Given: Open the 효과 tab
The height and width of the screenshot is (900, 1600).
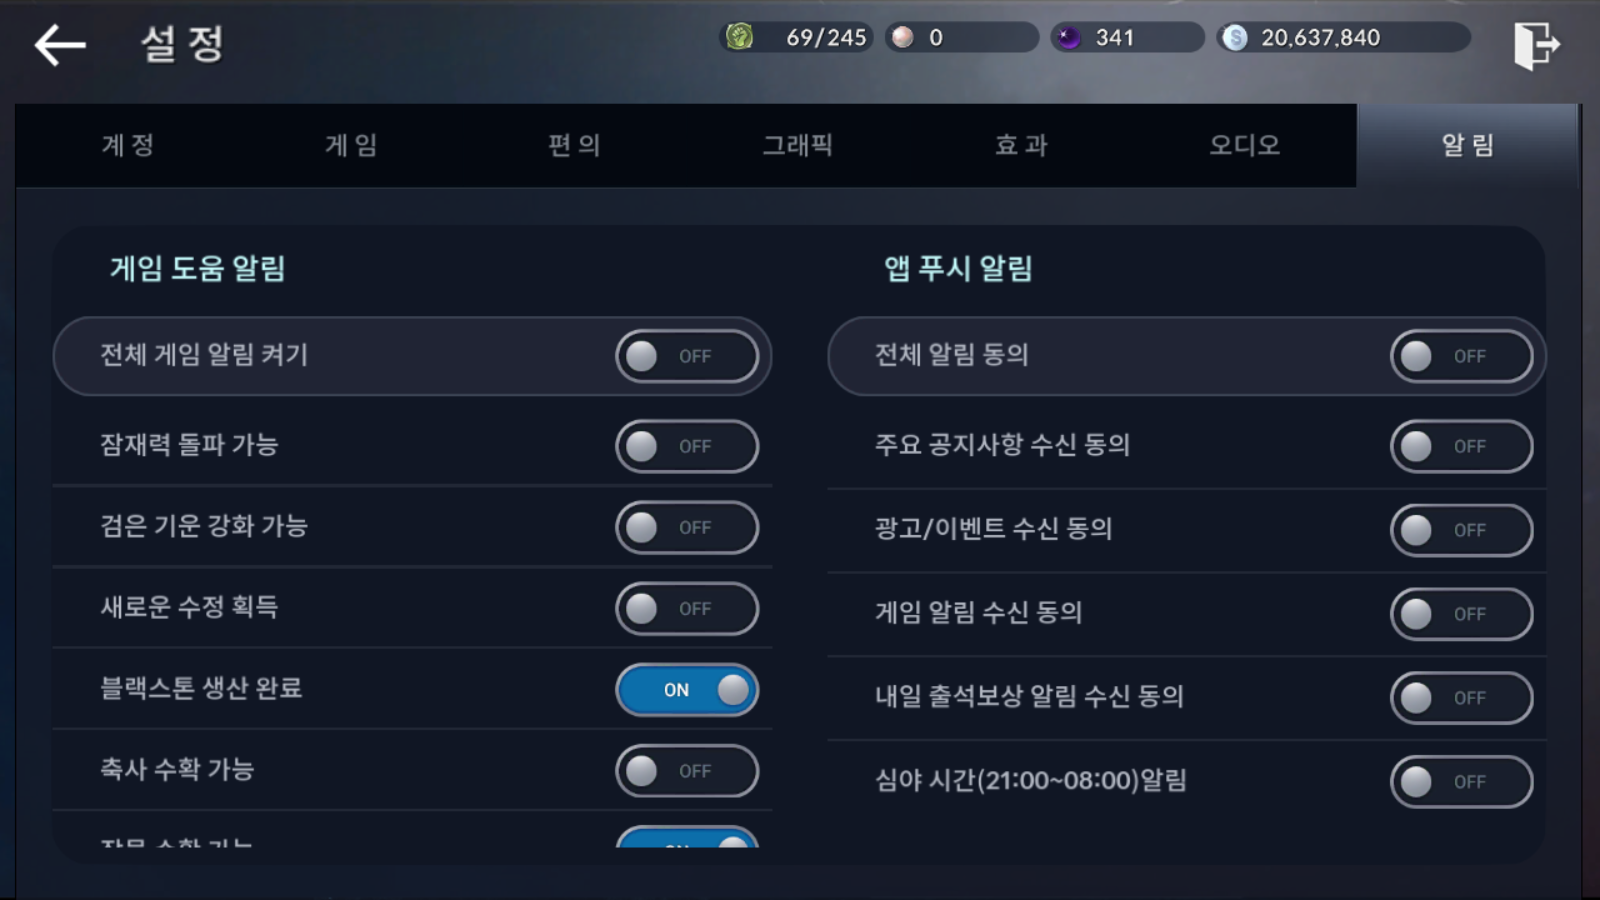Looking at the screenshot, I should click(1021, 145).
